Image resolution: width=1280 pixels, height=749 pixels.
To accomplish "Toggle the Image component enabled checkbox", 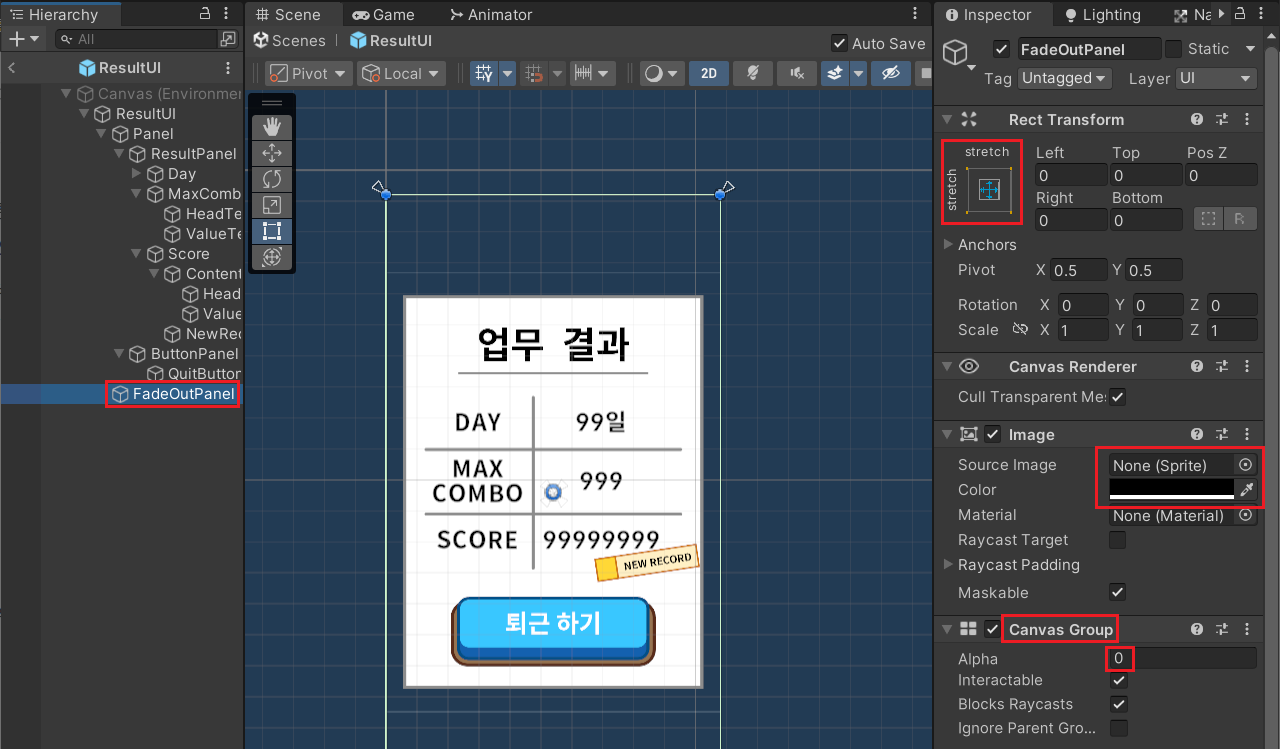I will 993,434.
